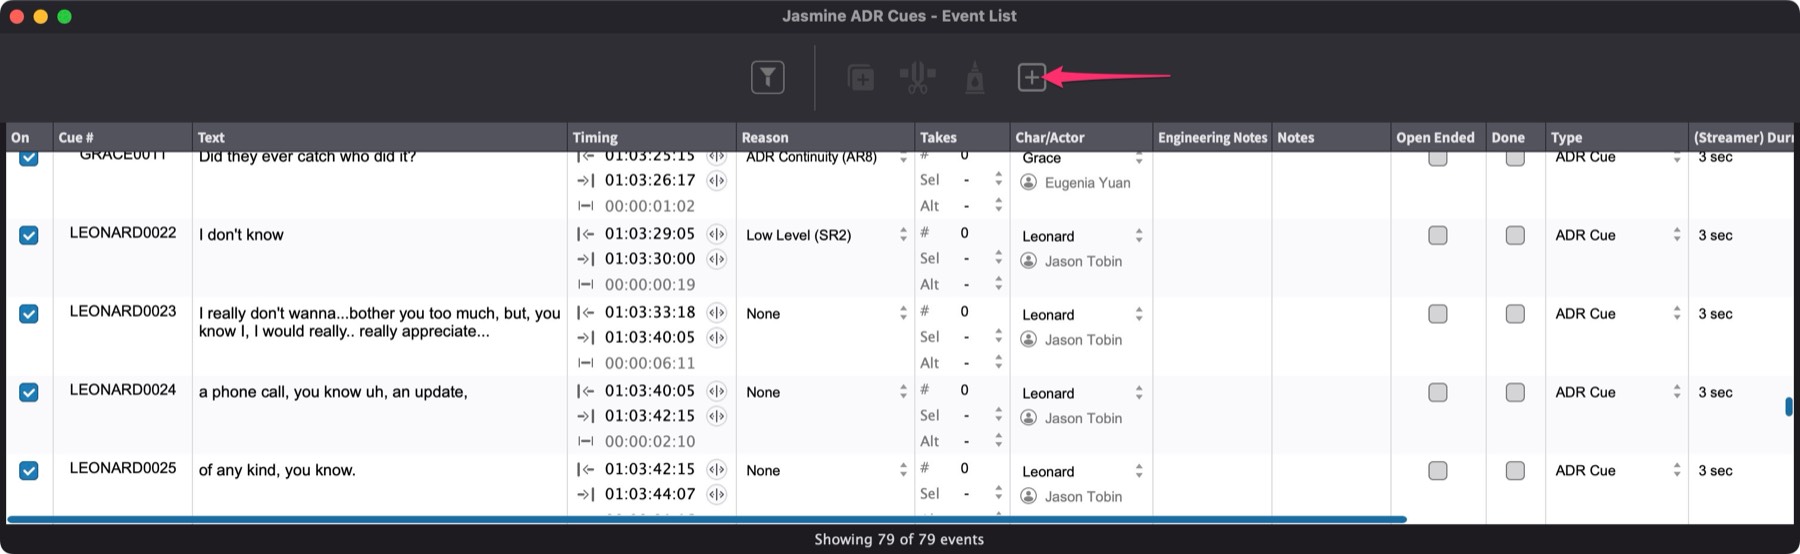Add a new event with plus icon

pyautogui.click(x=1032, y=77)
